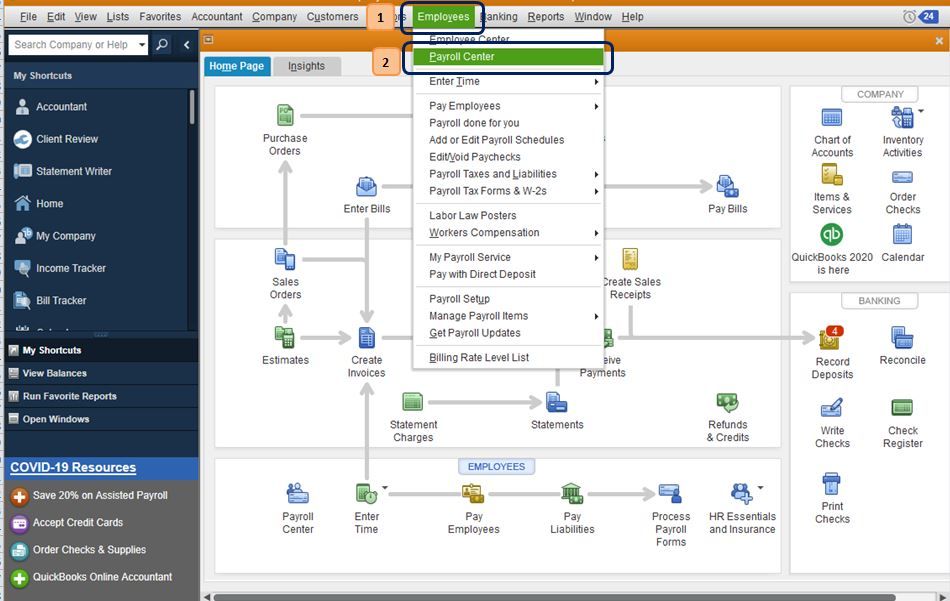Select Payroll Center in the Employees menu
The width and height of the screenshot is (950, 601).
pyautogui.click(x=508, y=57)
